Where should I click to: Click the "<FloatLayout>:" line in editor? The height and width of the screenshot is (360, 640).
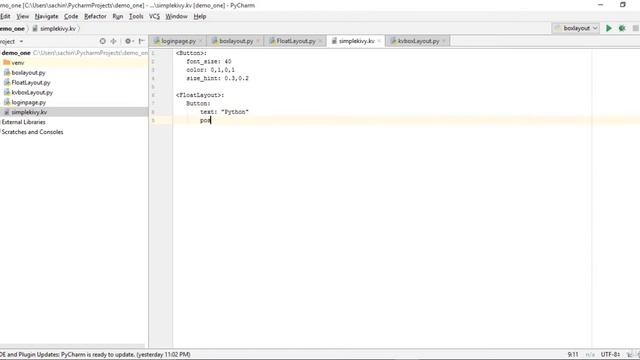[200, 95]
